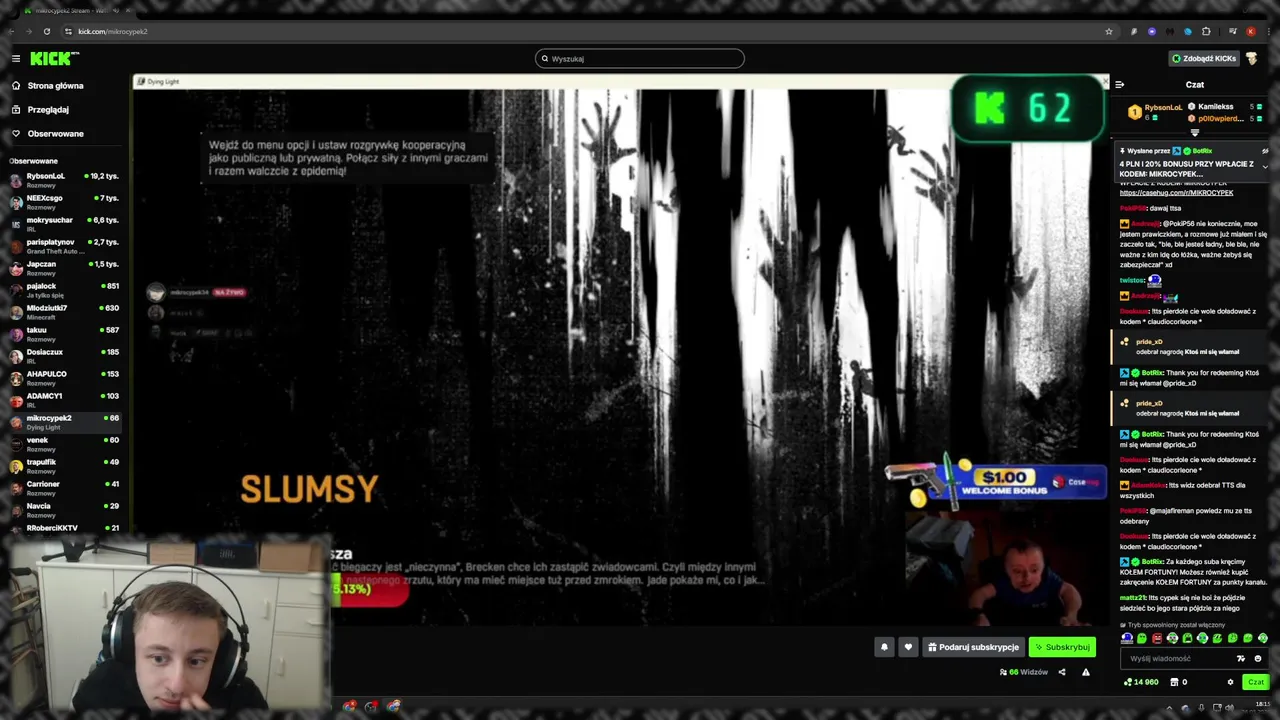Open takuu channel in sidebar
Screen dimensions: 1280x720
pyautogui.click(x=64, y=334)
